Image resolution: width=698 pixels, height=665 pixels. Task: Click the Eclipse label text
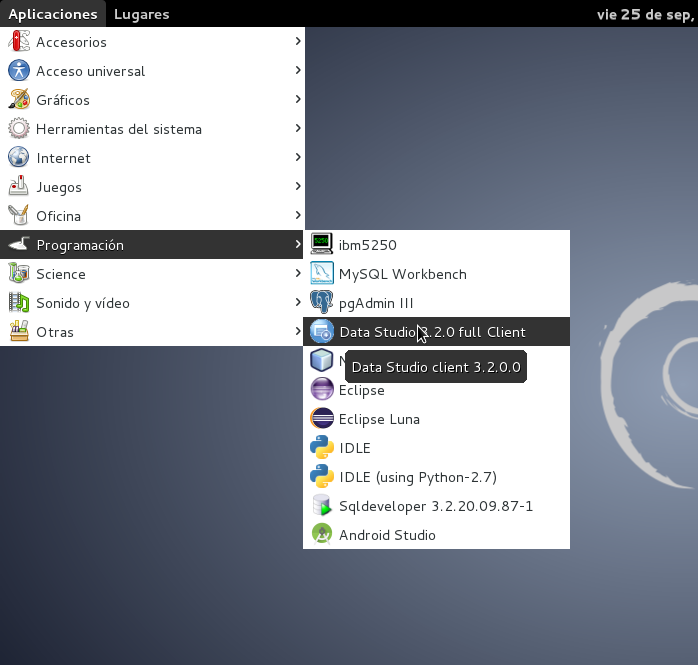point(361,390)
